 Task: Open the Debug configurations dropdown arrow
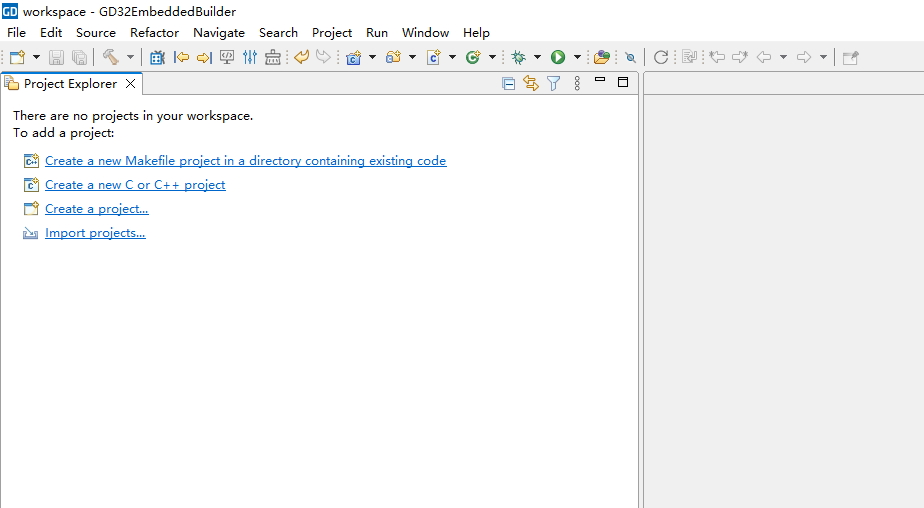[x=537, y=57]
